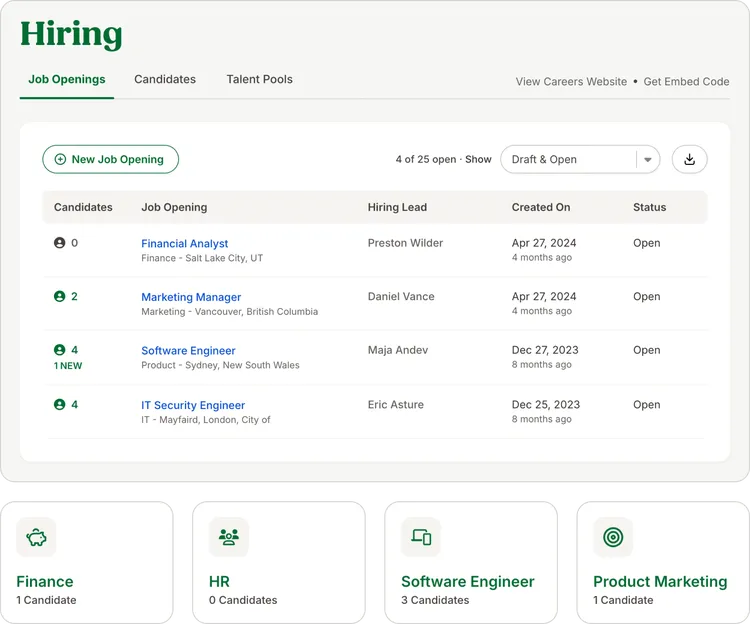Click candidate icon for Marketing Manager row
Screen dimensions: 750x624
point(59,297)
